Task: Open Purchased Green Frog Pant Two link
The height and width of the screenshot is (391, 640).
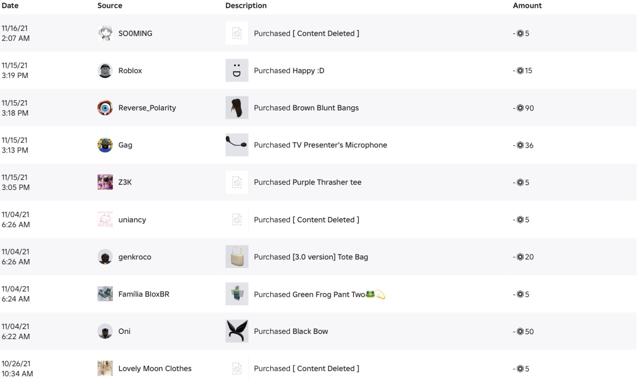Action: tap(319, 294)
